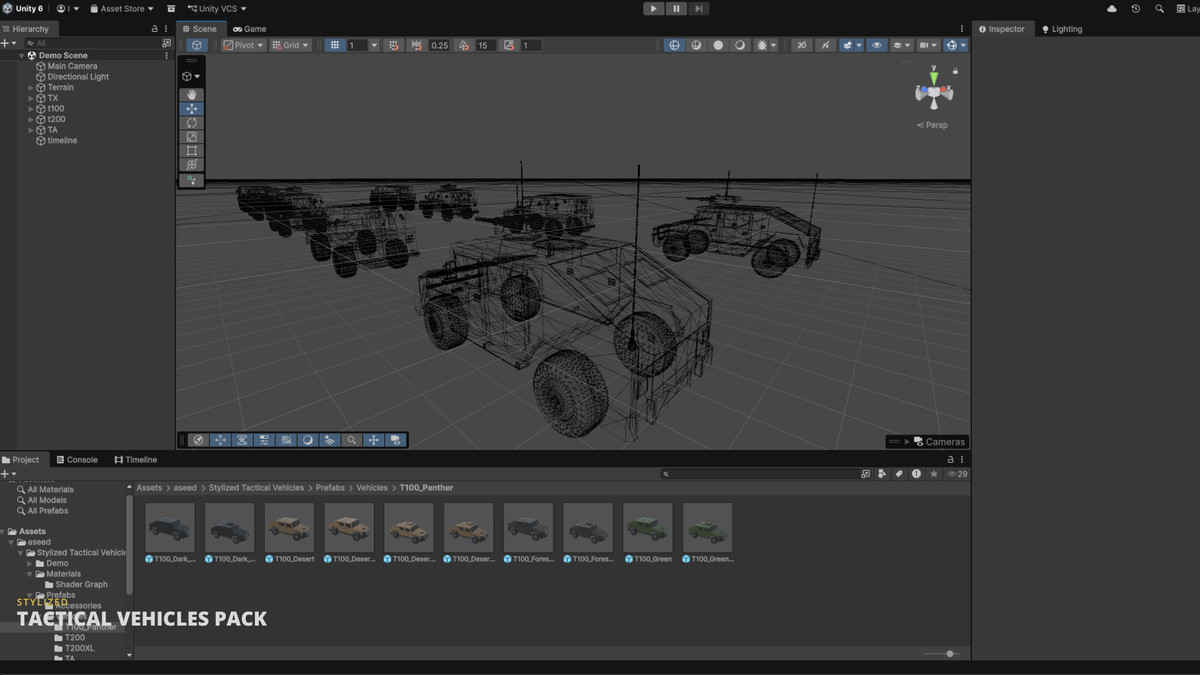1200x675 pixels.
Task: Toggle the scene visibility eye button
Action: pyautogui.click(x=877, y=45)
